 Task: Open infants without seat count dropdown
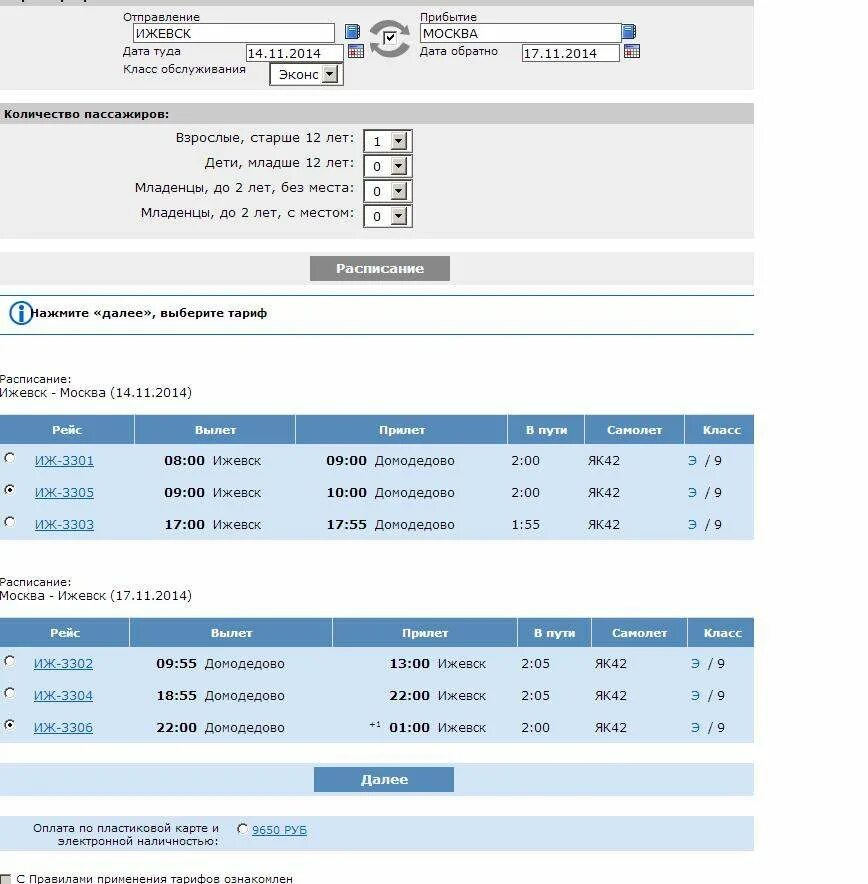388,191
